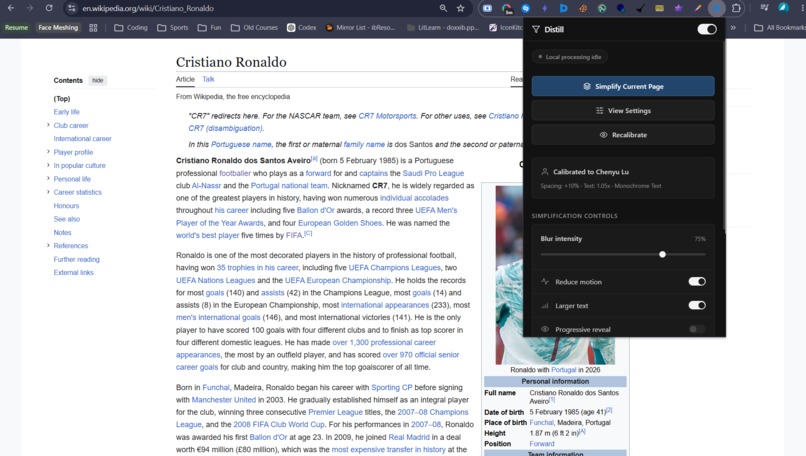The image size is (806, 456).
Task: Click the Distill funnel logo icon
Action: click(536, 29)
